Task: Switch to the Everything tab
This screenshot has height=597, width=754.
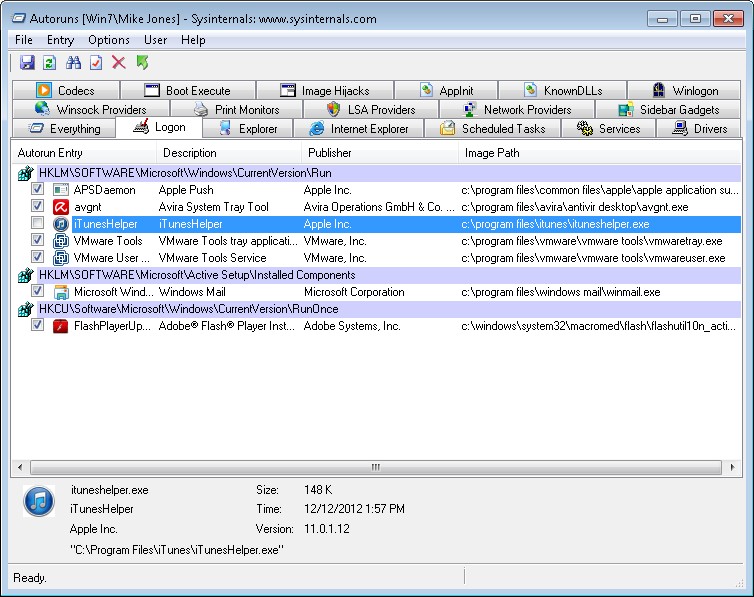Action: [x=64, y=129]
